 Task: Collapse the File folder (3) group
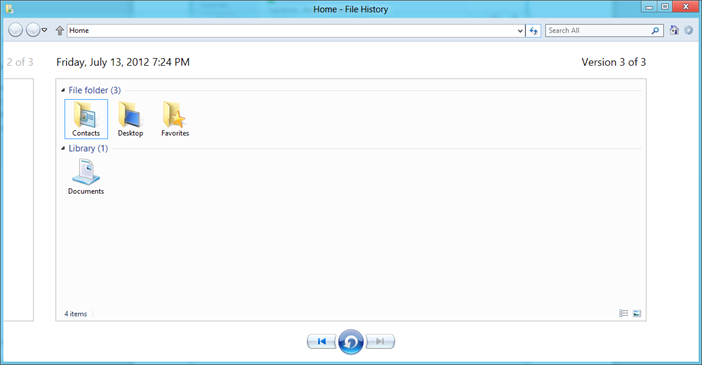[63, 90]
